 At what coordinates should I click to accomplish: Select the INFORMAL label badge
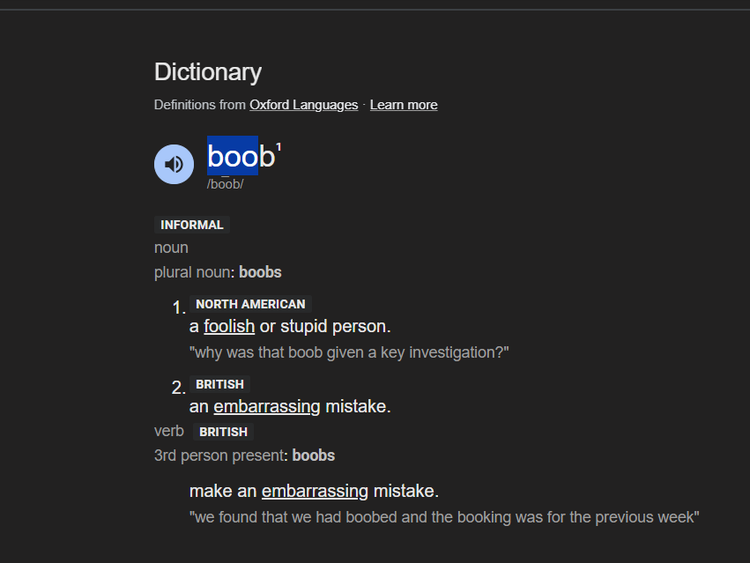[192, 225]
